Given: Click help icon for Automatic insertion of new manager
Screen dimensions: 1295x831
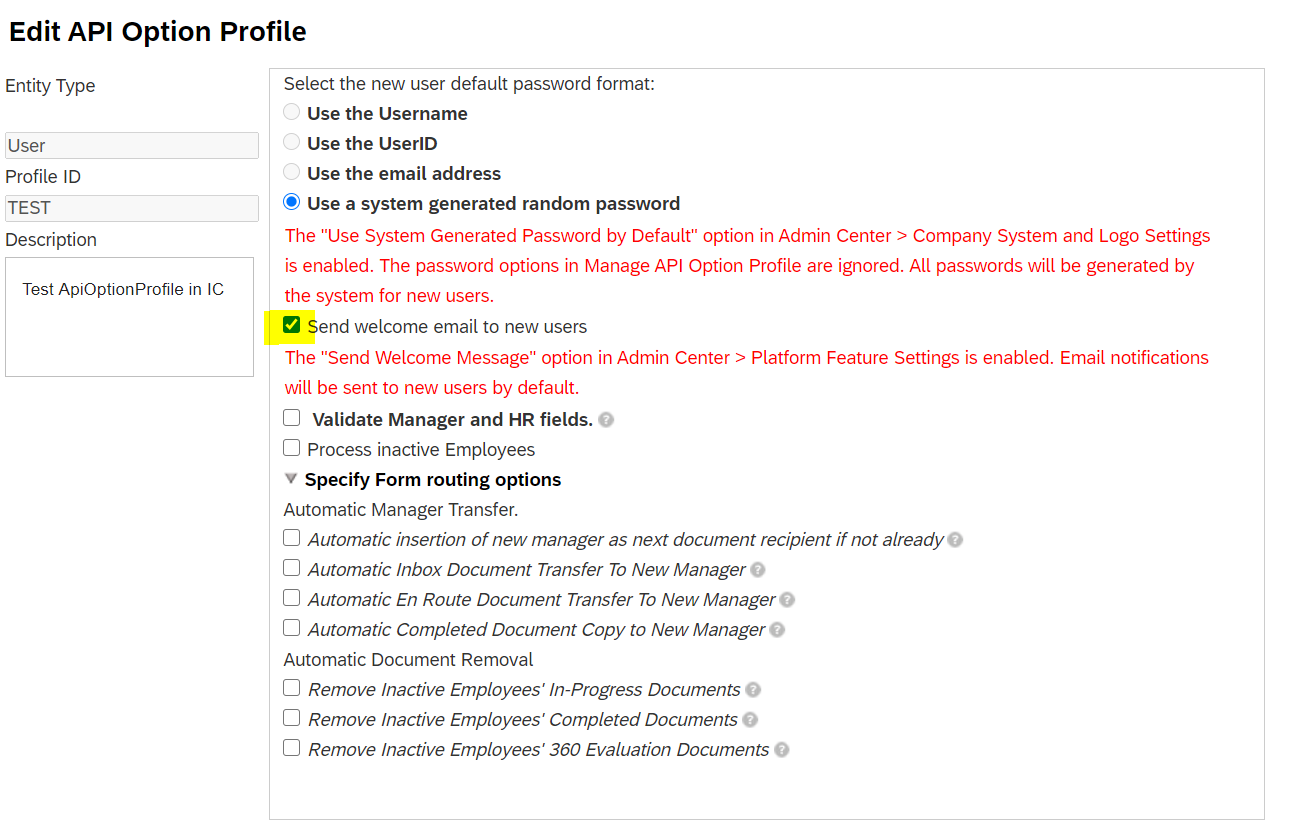Looking at the screenshot, I should click(x=955, y=540).
